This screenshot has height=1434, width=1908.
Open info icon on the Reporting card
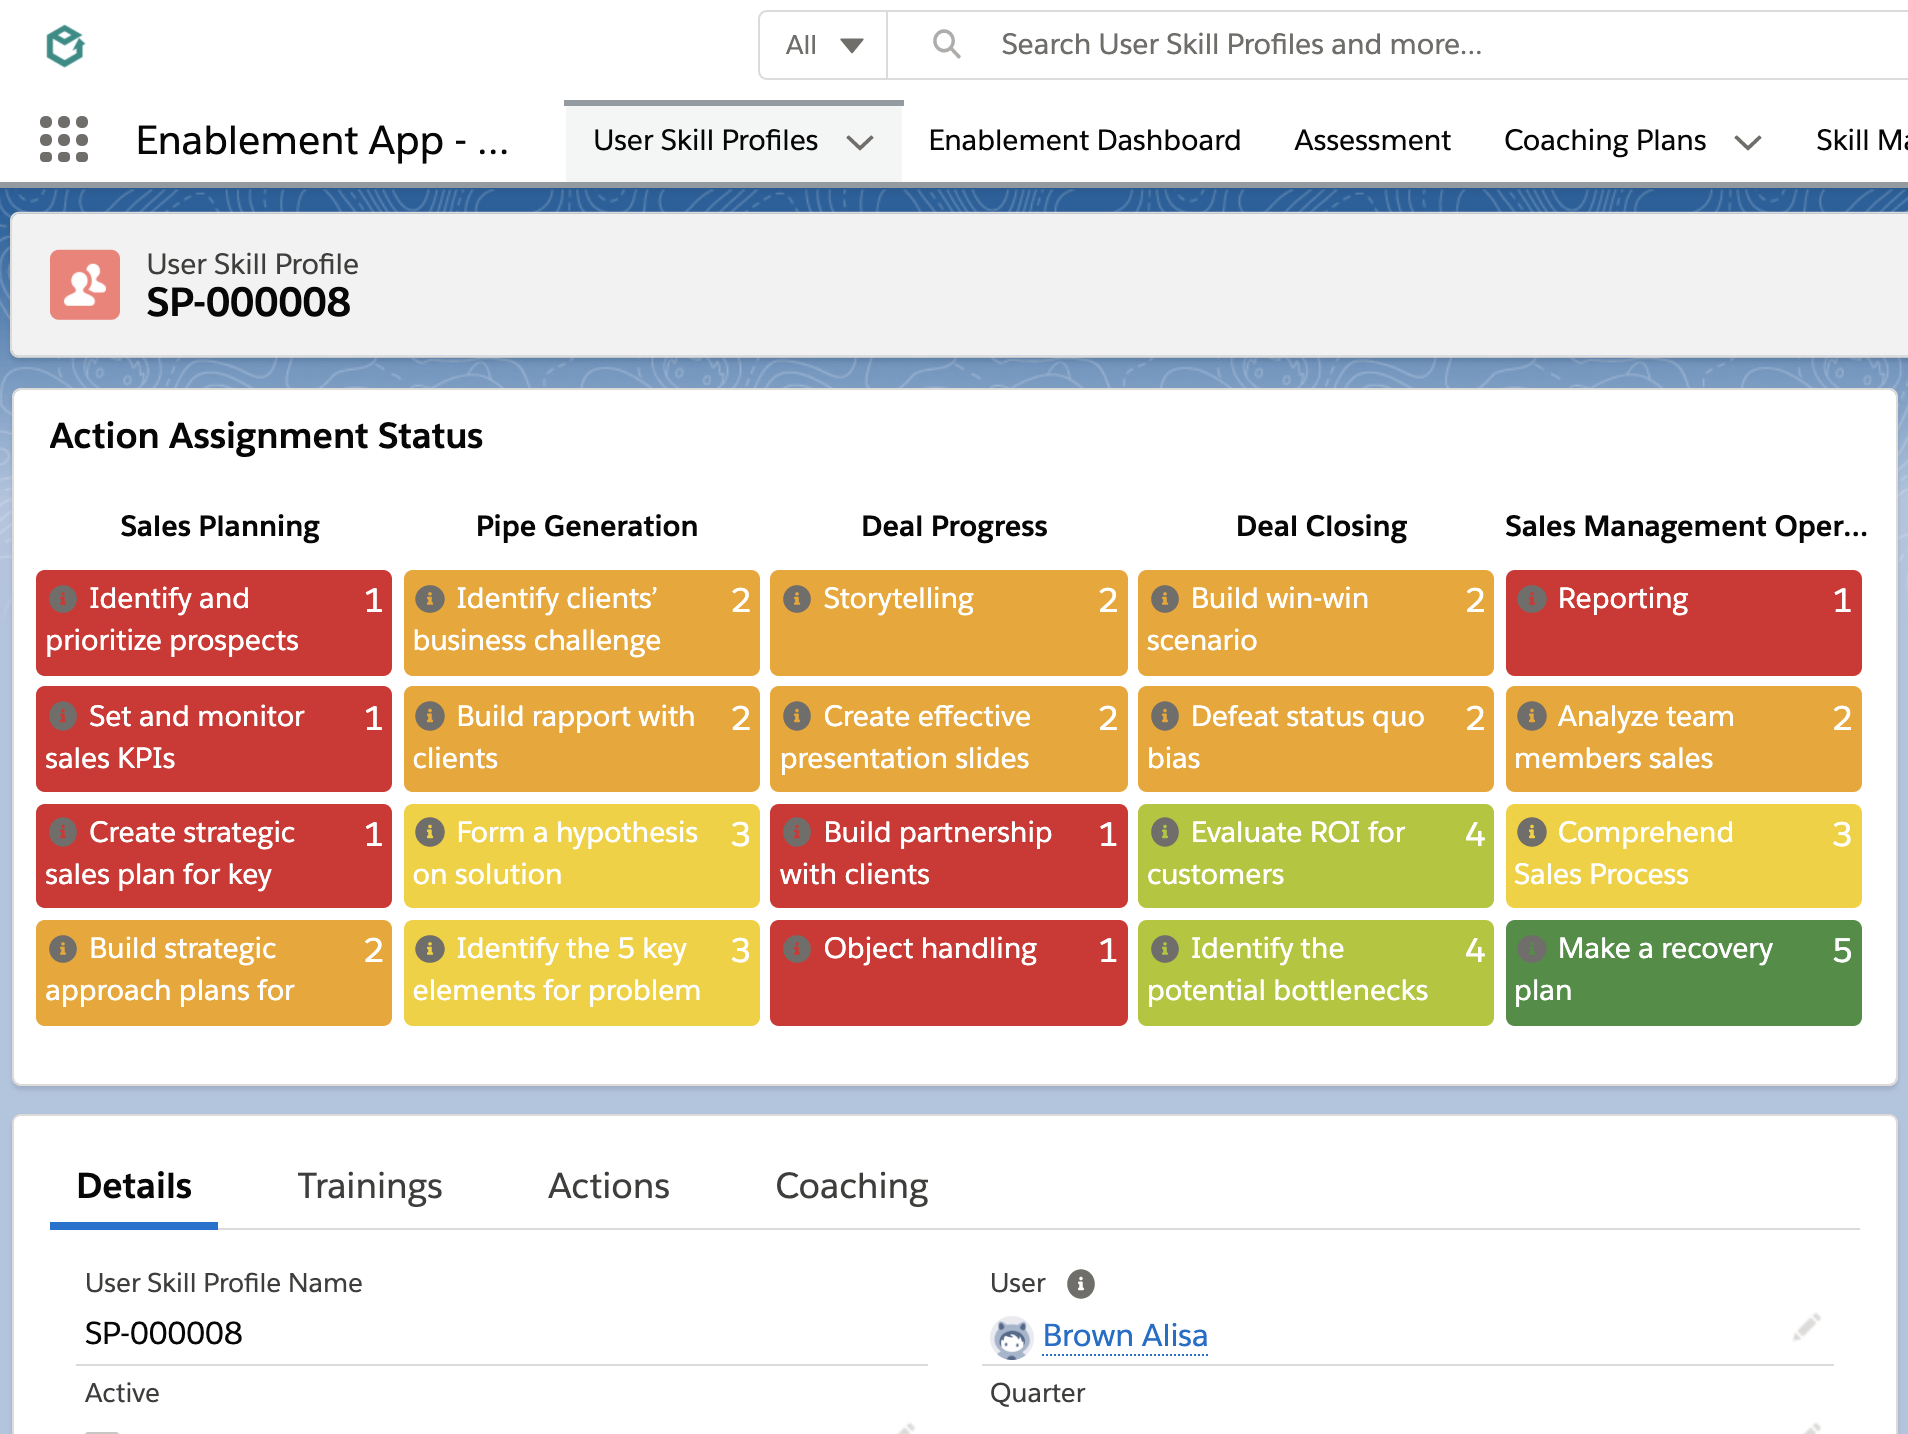1532,598
